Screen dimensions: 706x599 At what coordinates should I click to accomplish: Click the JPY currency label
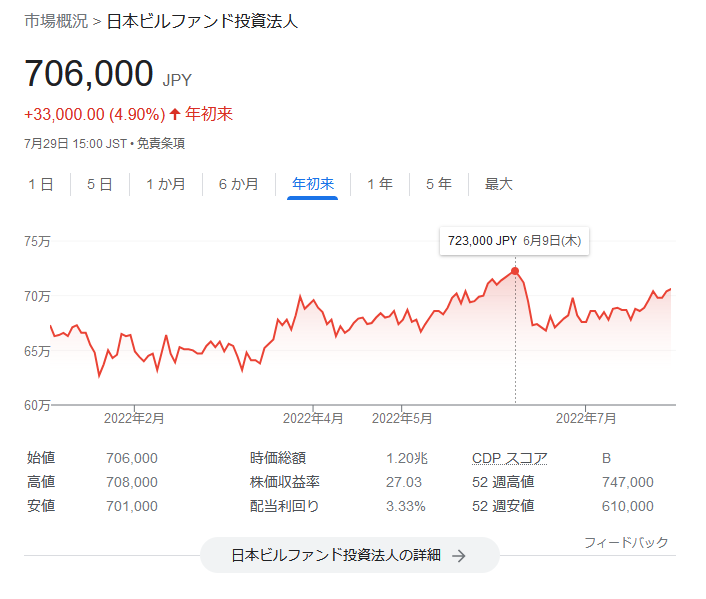click(177, 81)
